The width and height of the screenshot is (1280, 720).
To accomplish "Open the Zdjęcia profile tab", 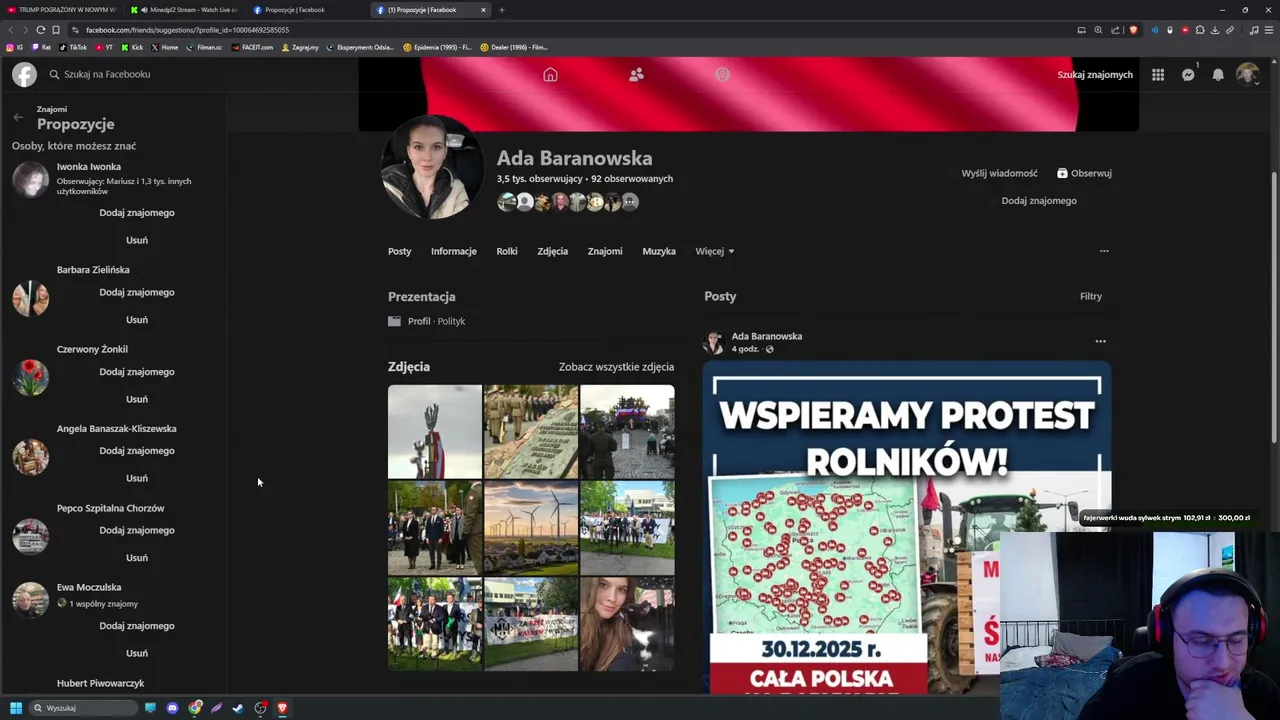I will pos(552,251).
